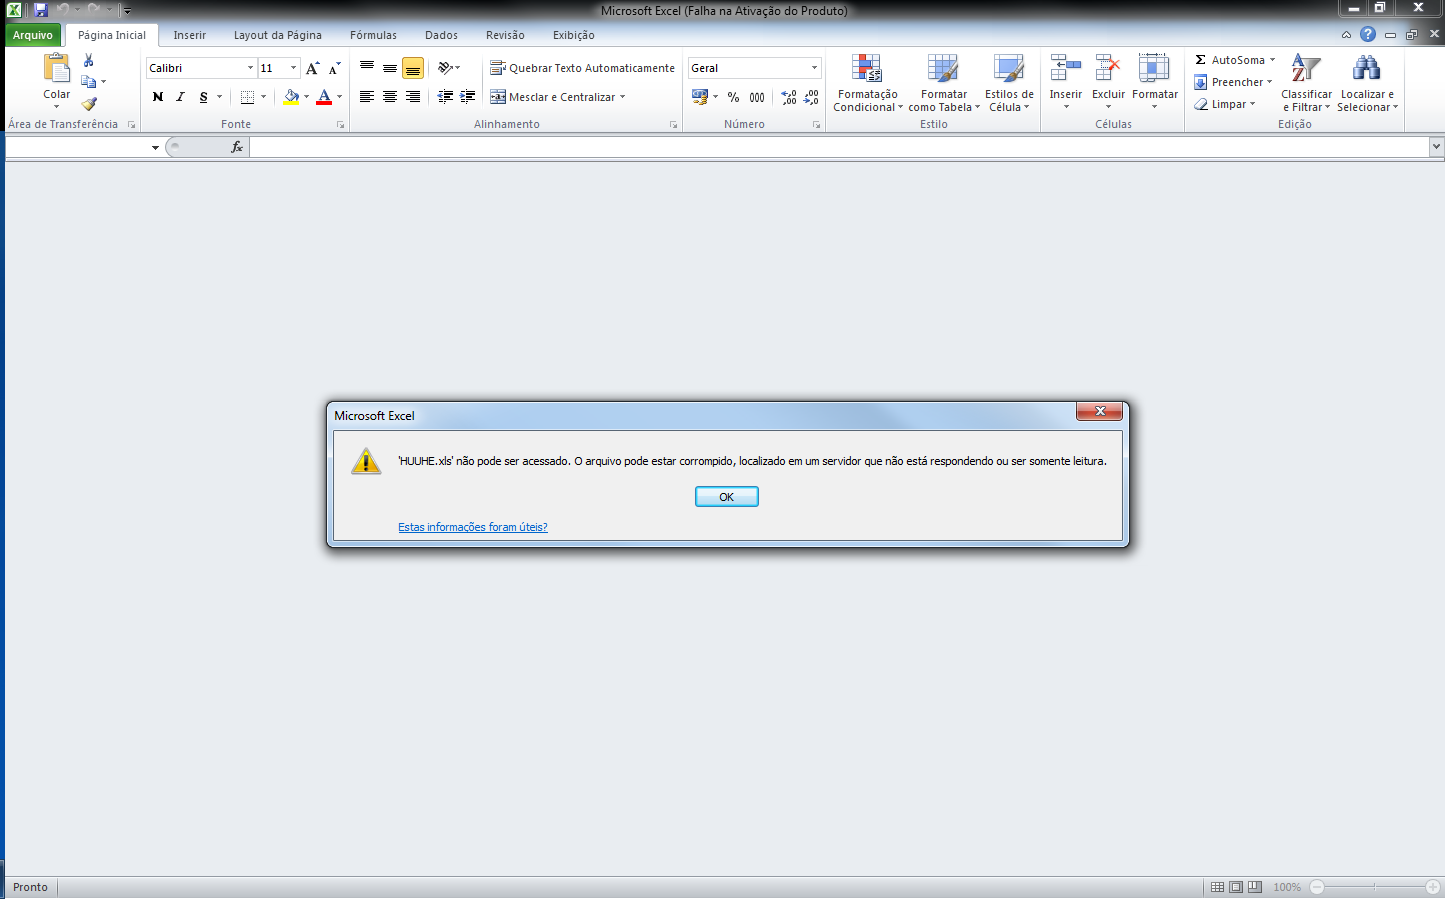Click the Colar paste icon
This screenshot has height=899, width=1445.
[x=57, y=68]
